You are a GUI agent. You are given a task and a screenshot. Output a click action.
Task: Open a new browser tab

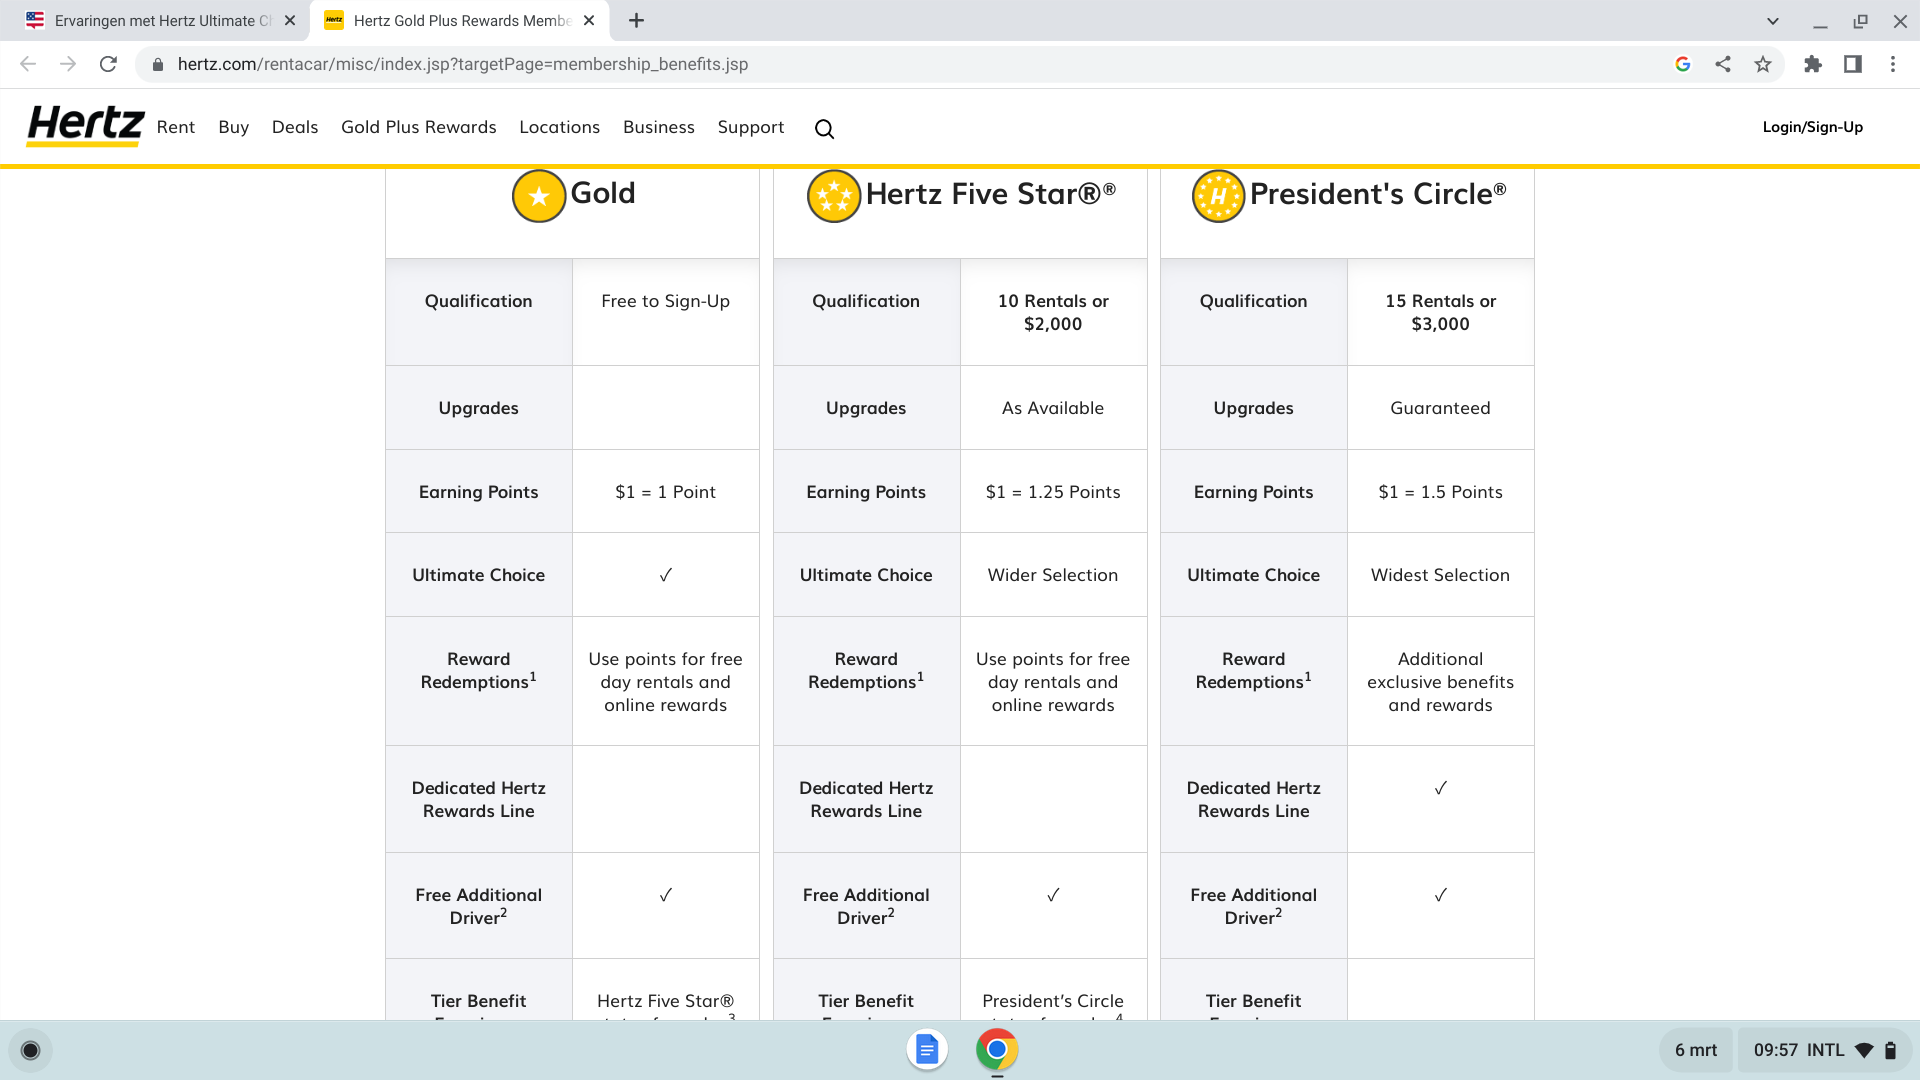(x=637, y=21)
